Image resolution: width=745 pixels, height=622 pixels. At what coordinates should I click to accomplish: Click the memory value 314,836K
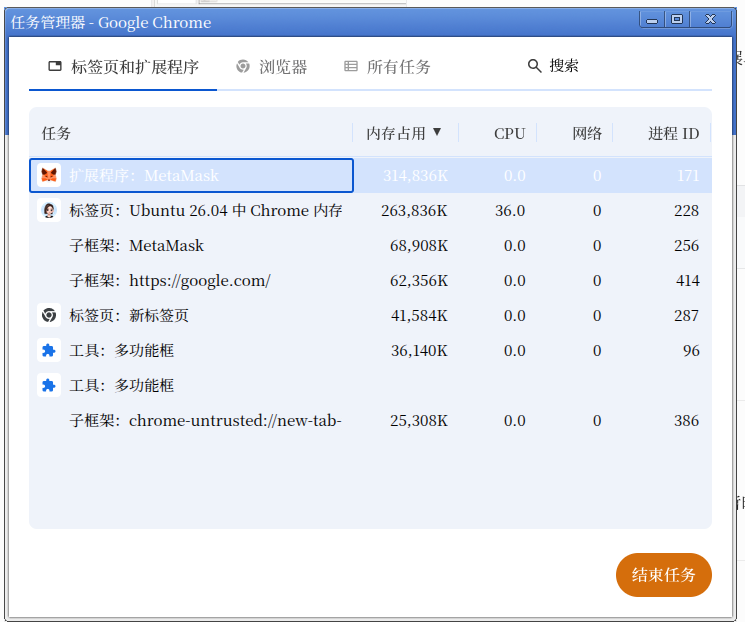416,175
